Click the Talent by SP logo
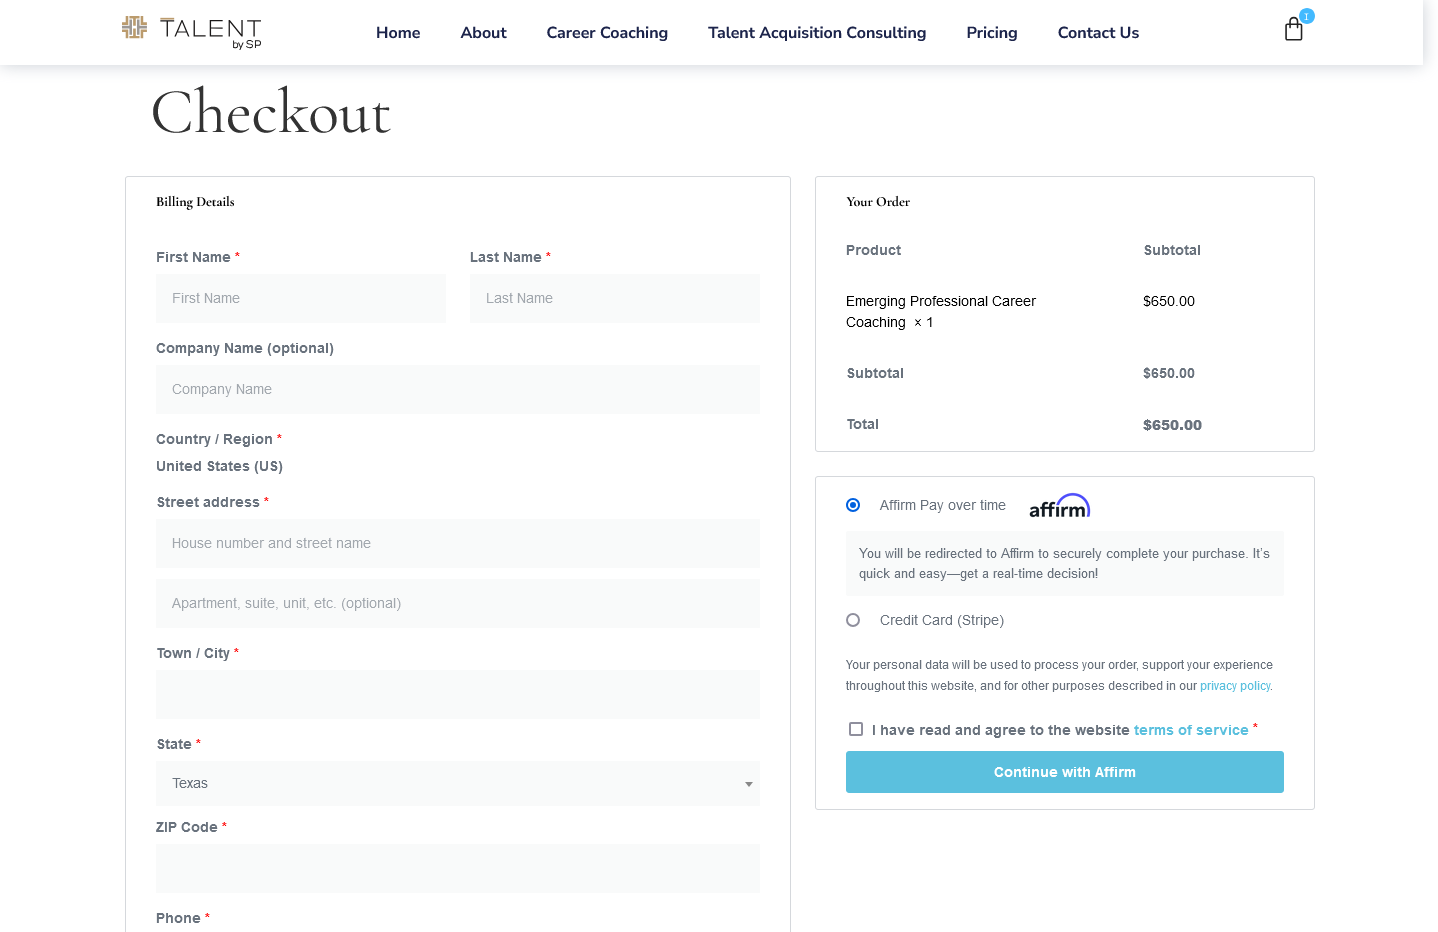The width and height of the screenshot is (1438, 932). point(192,32)
